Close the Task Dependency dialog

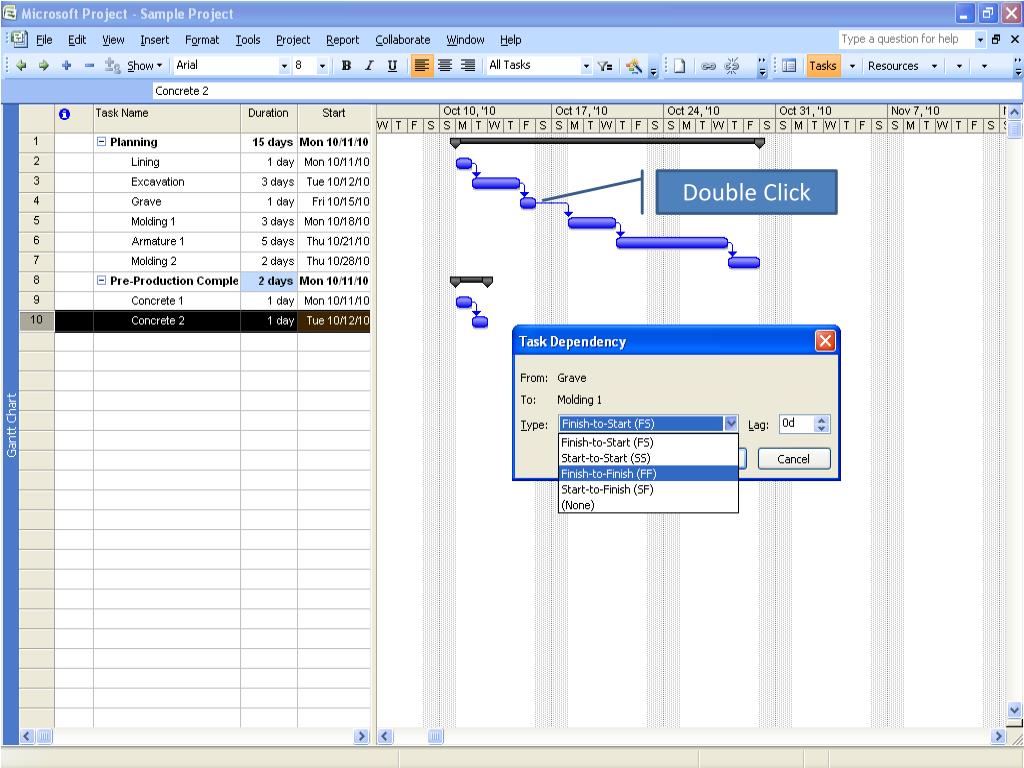point(825,341)
